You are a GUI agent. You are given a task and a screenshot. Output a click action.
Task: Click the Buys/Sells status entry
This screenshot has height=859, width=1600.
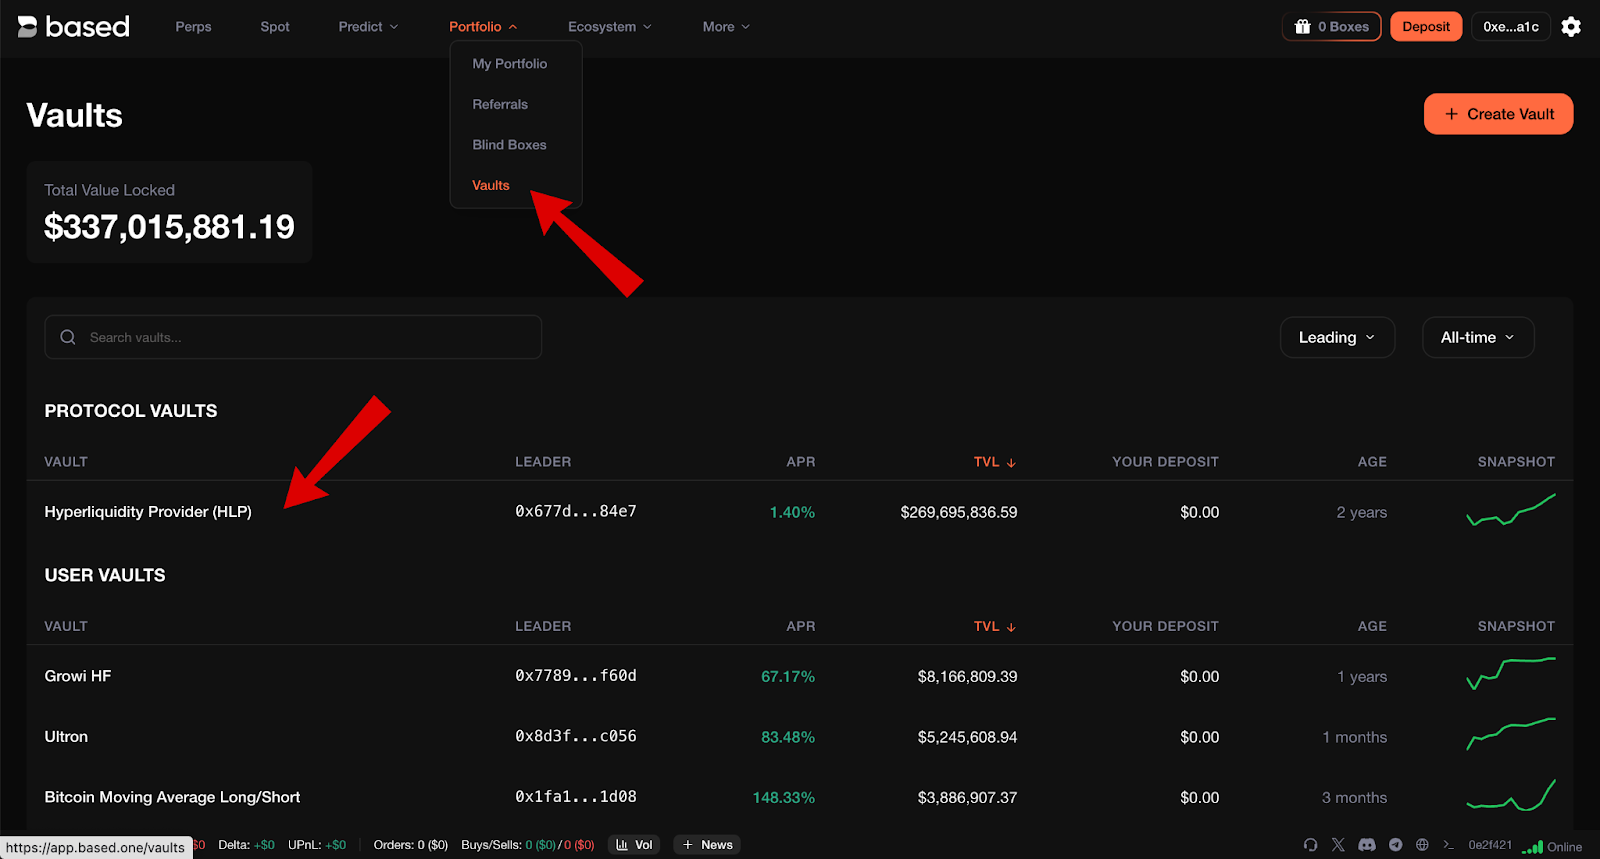[528, 845]
